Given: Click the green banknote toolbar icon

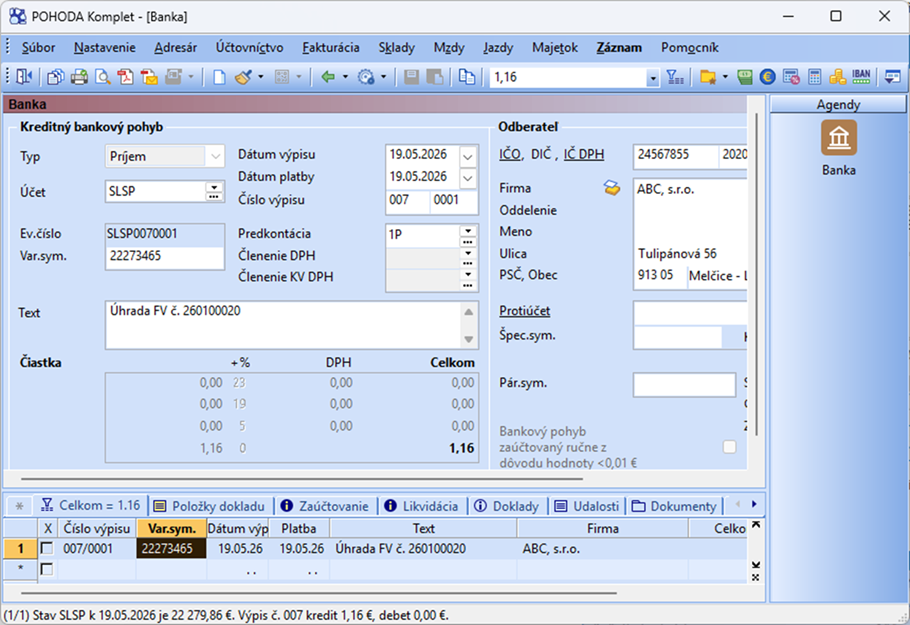Looking at the screenshot, I should click(x=745, y=77).
